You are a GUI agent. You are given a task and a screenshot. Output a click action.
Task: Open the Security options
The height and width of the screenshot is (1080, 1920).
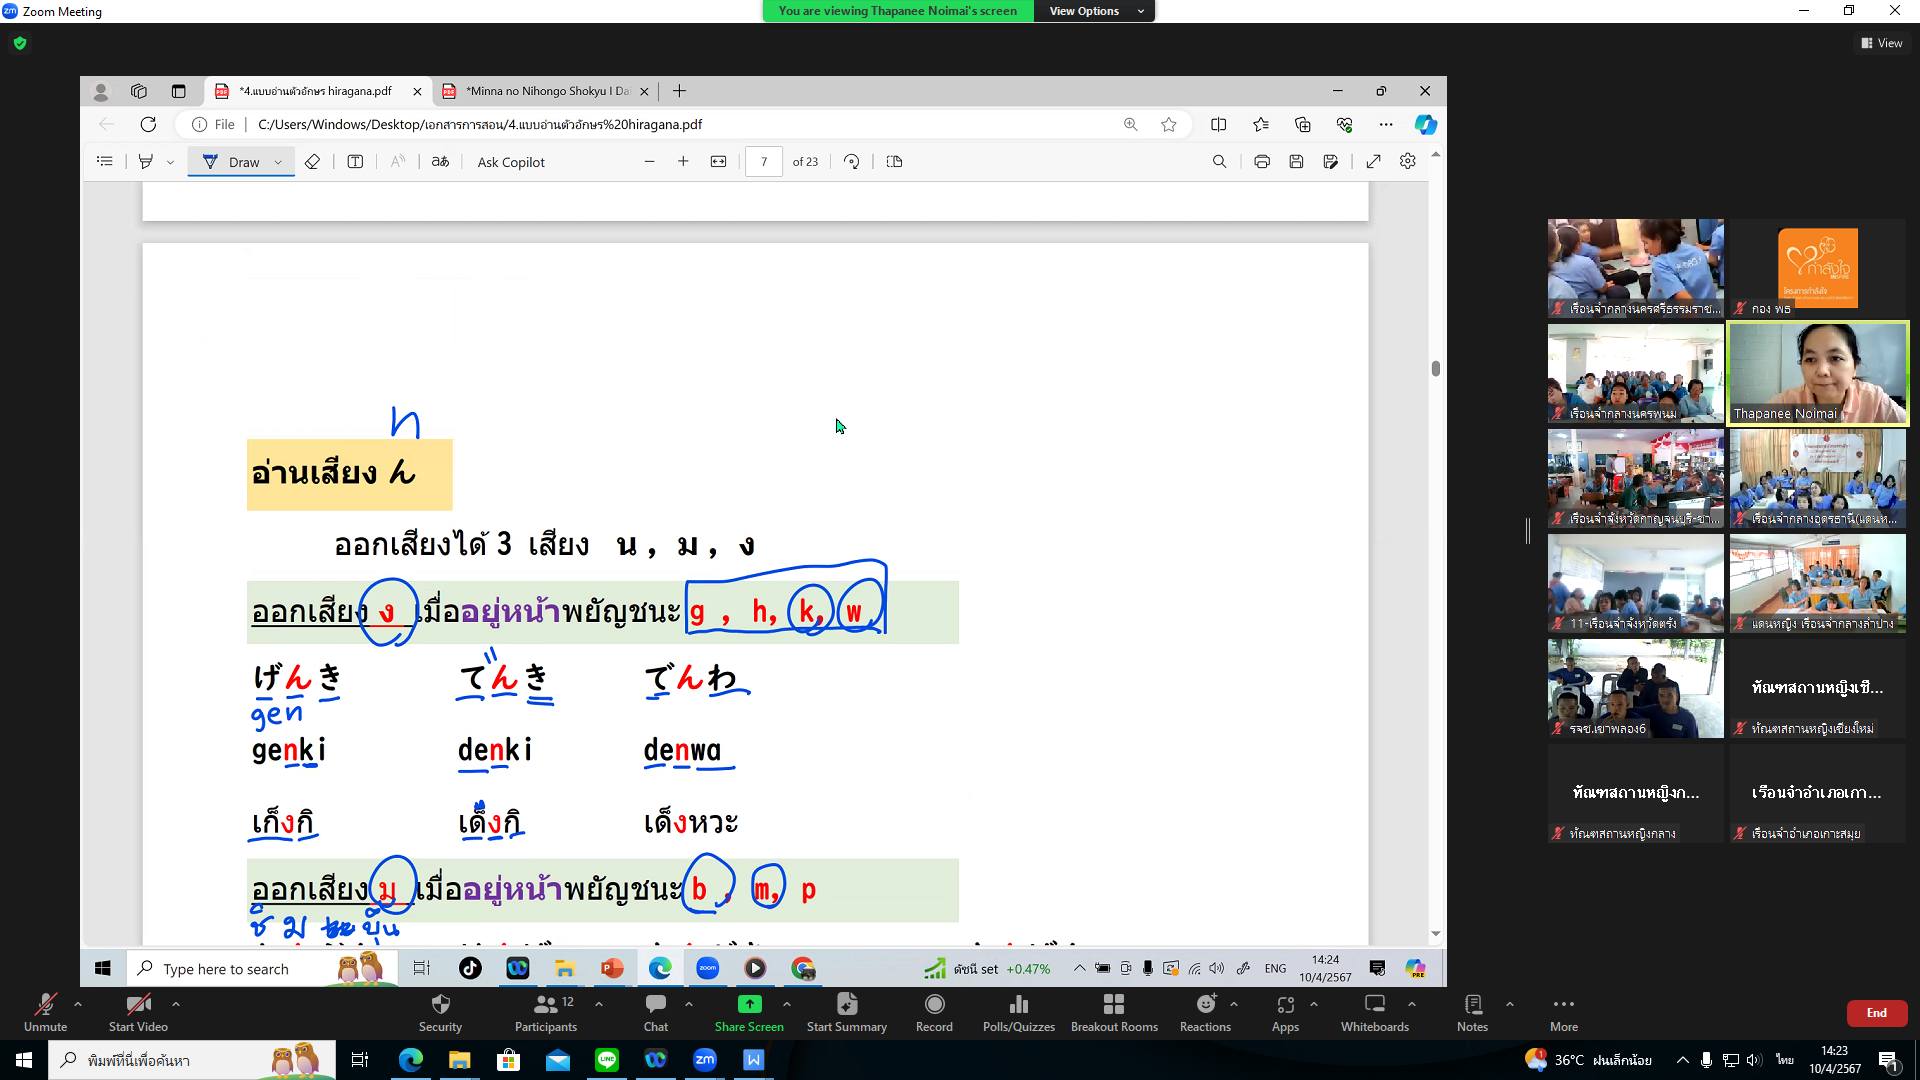[x=440, y=1012]
